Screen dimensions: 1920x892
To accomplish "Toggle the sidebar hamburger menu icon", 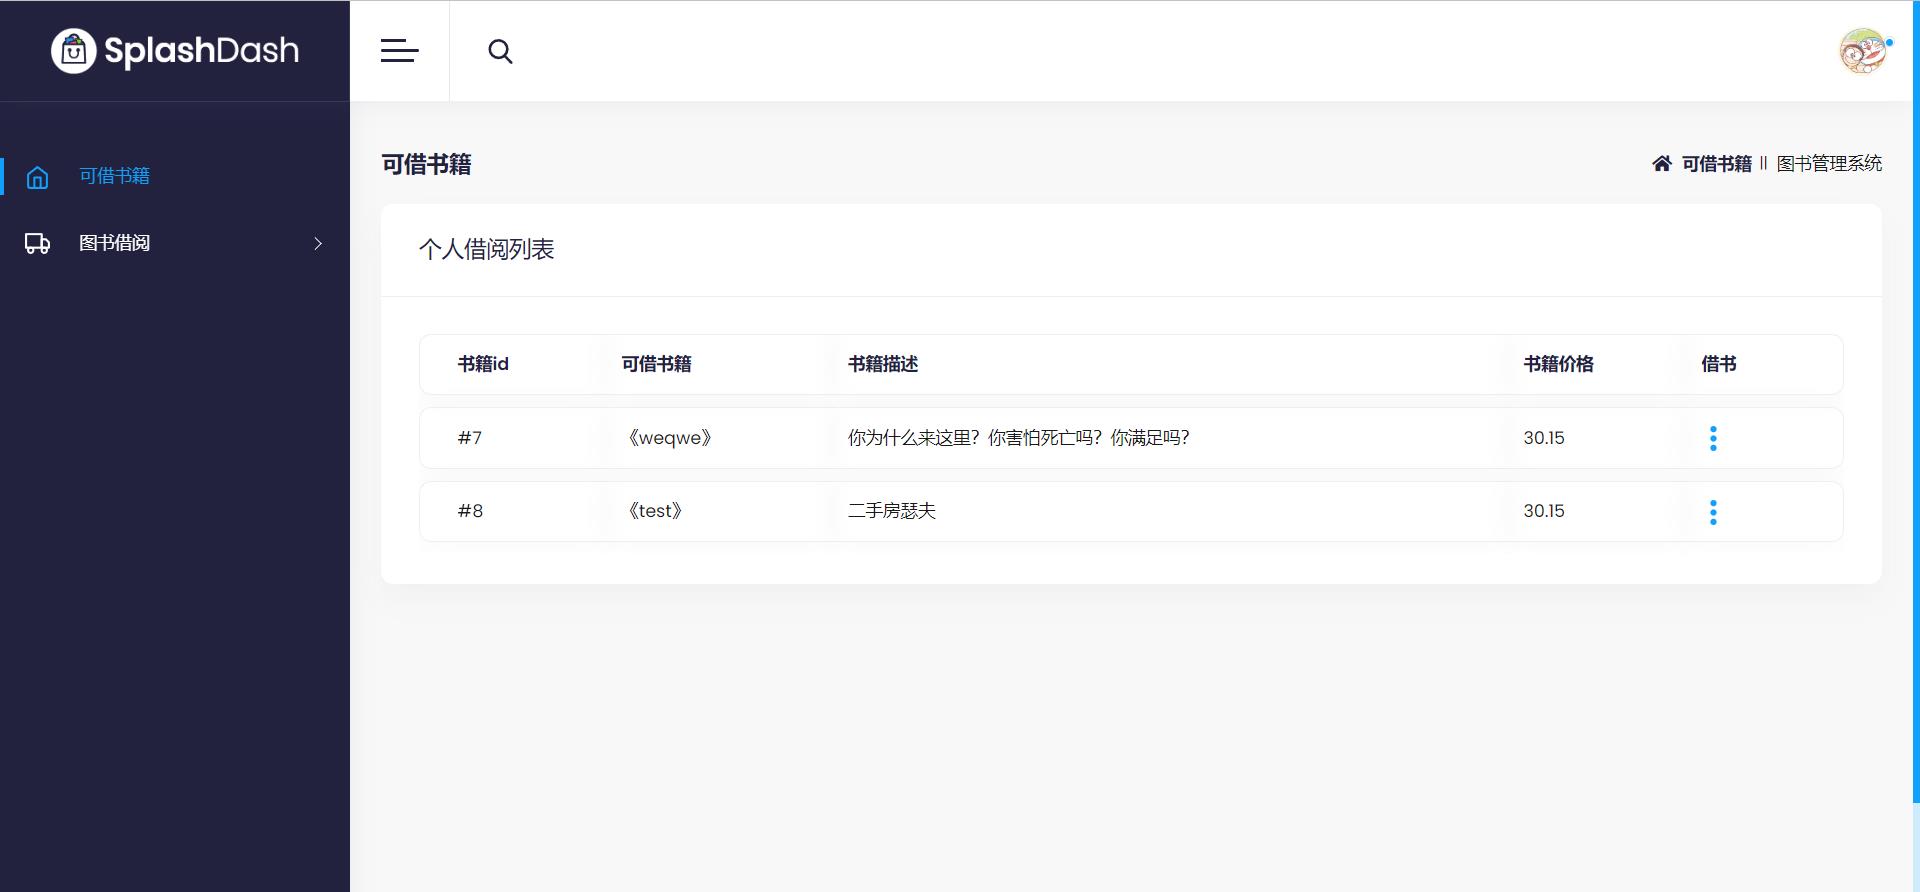I will click(x=399, y=50).
